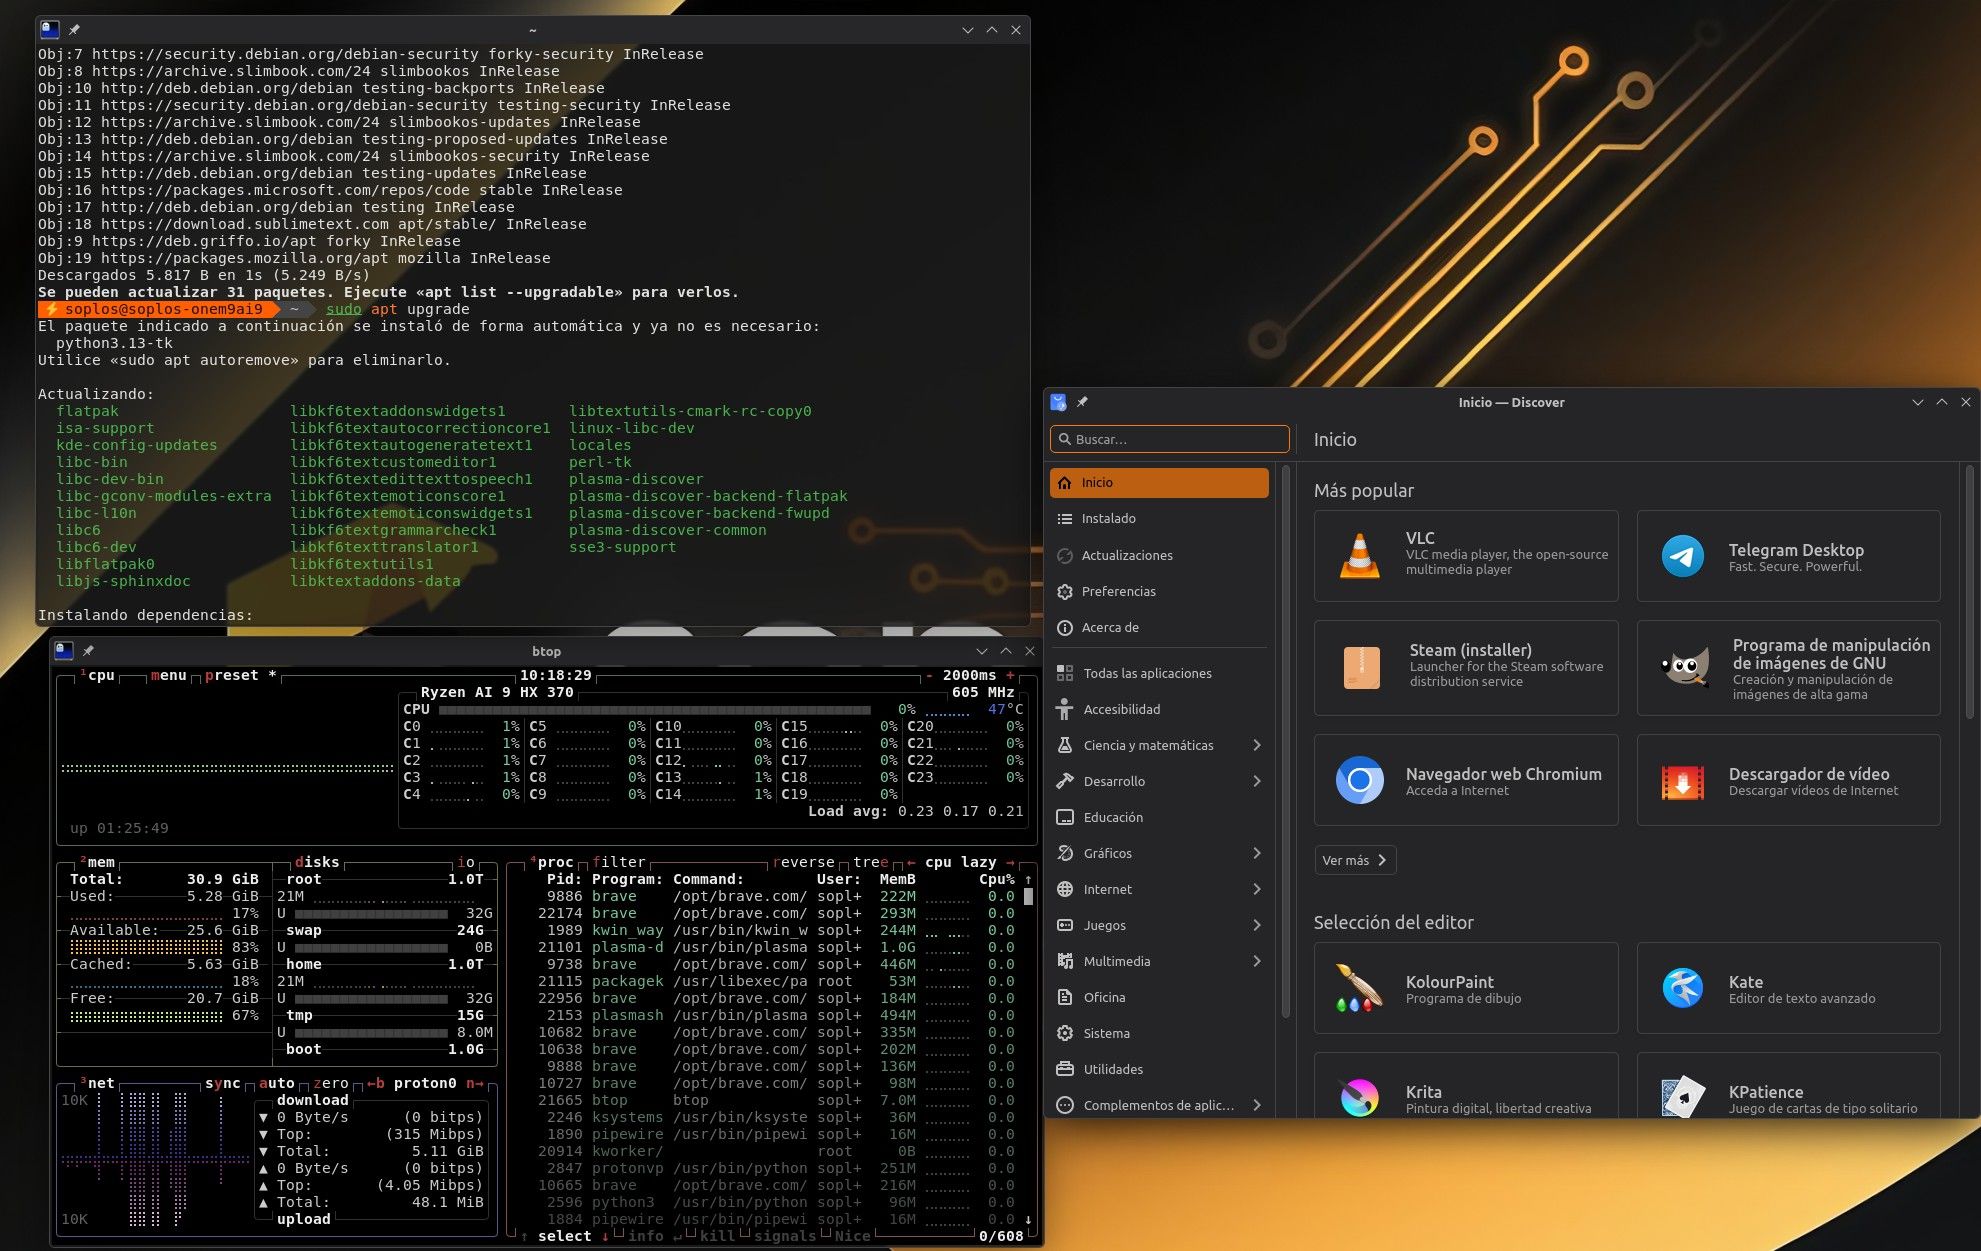1981x1251 pixels.
Task: Activate the filter field in btop
Action: 619,862
